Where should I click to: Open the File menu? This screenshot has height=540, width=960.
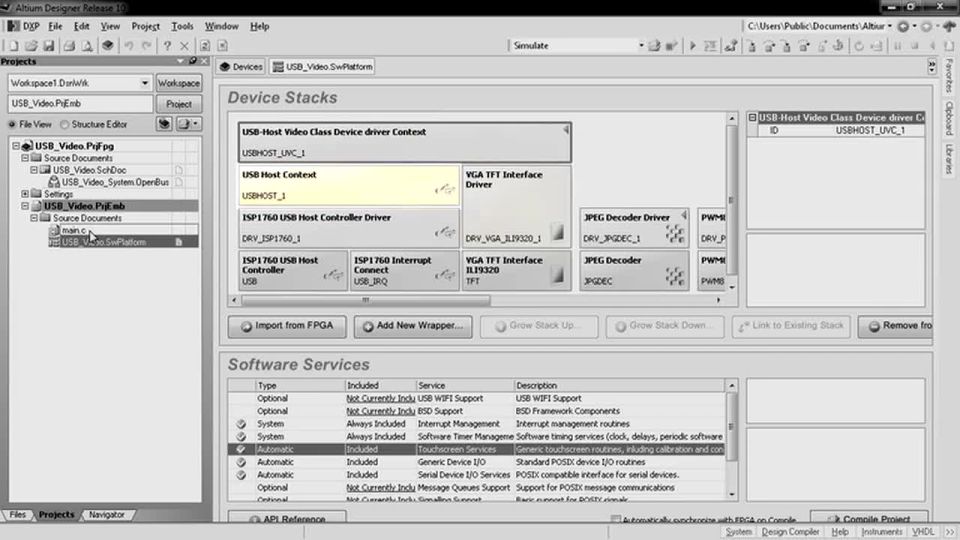(x=55, y=26)
